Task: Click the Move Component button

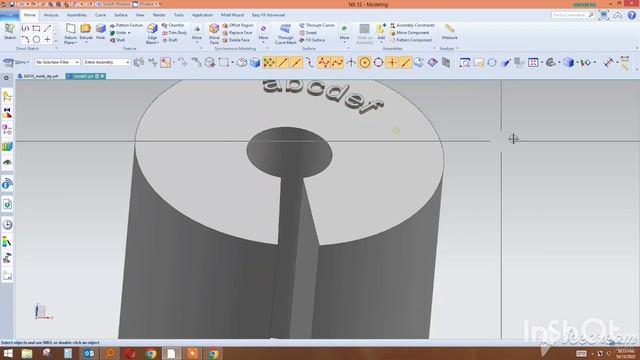Action: [409, 33]
